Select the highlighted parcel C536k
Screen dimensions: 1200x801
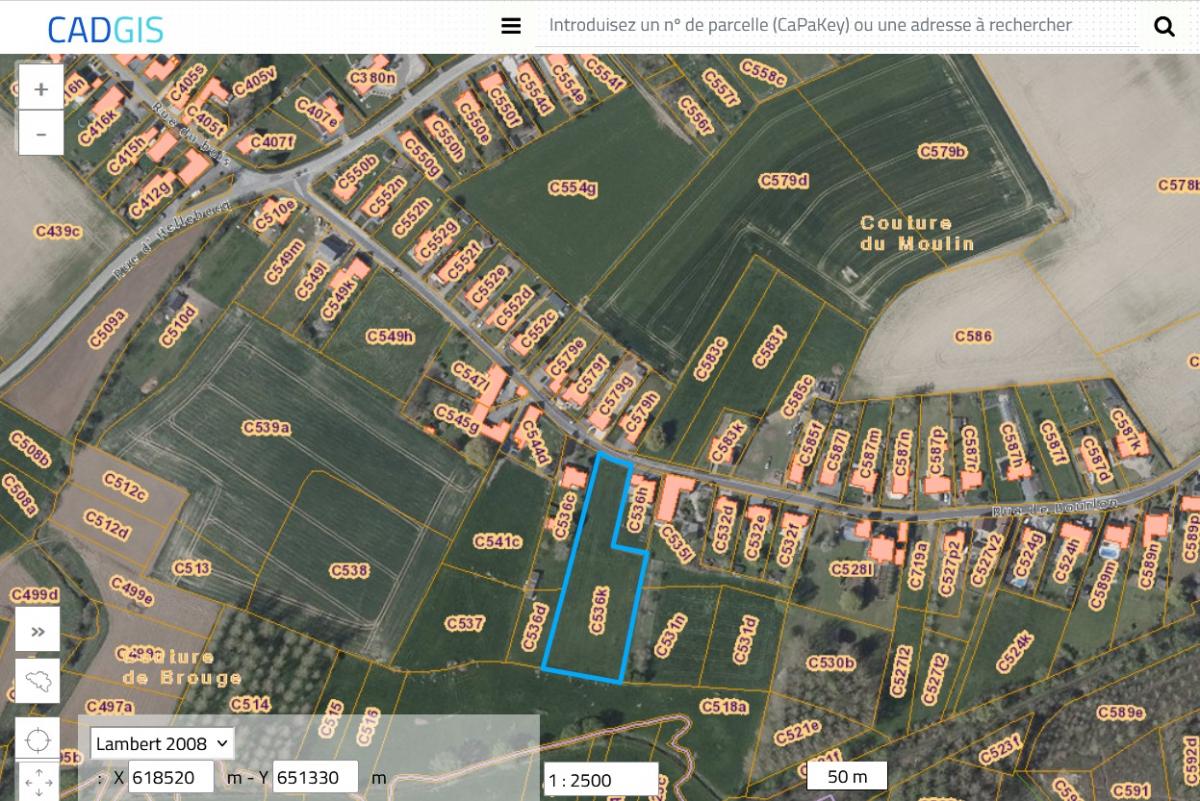(598, 610)
